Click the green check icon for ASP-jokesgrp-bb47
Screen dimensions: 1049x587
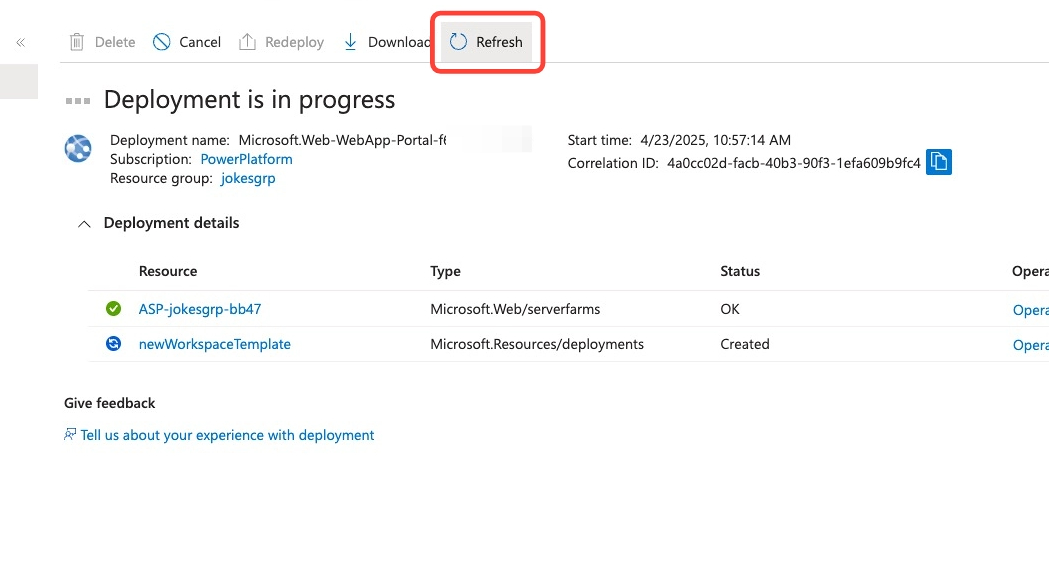114,309
